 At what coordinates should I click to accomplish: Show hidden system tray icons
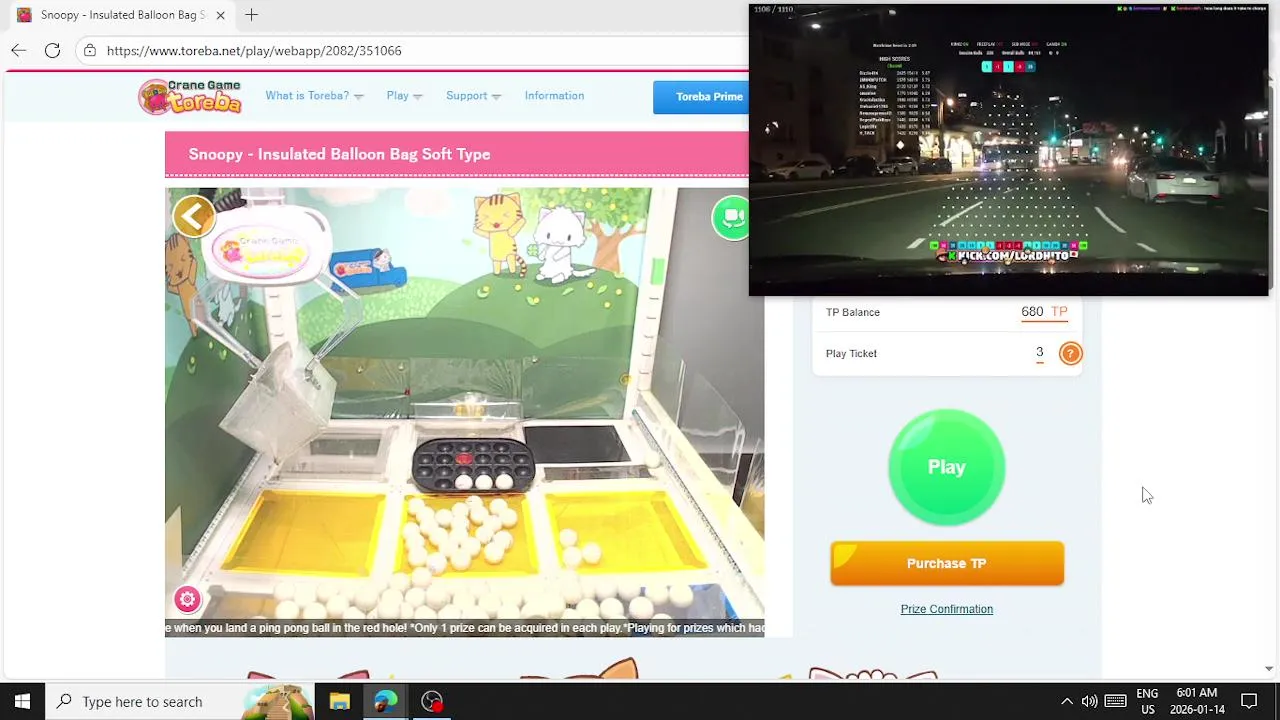click(x=1066, y=701)
